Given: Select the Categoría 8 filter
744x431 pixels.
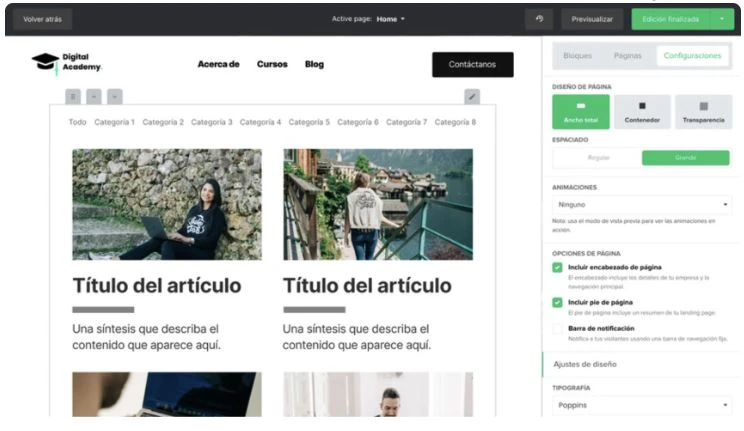Looking at the screenshot, I should coord(455,122).
